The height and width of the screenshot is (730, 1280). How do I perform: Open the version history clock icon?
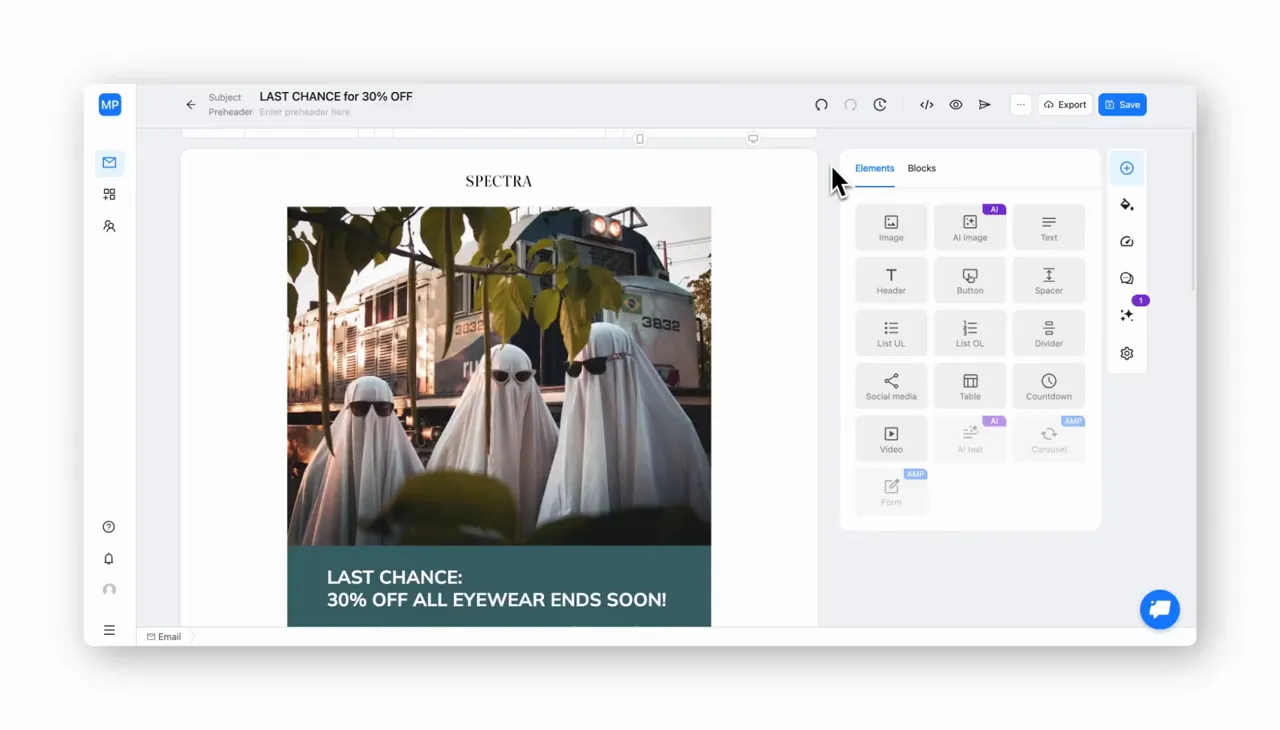880,105
